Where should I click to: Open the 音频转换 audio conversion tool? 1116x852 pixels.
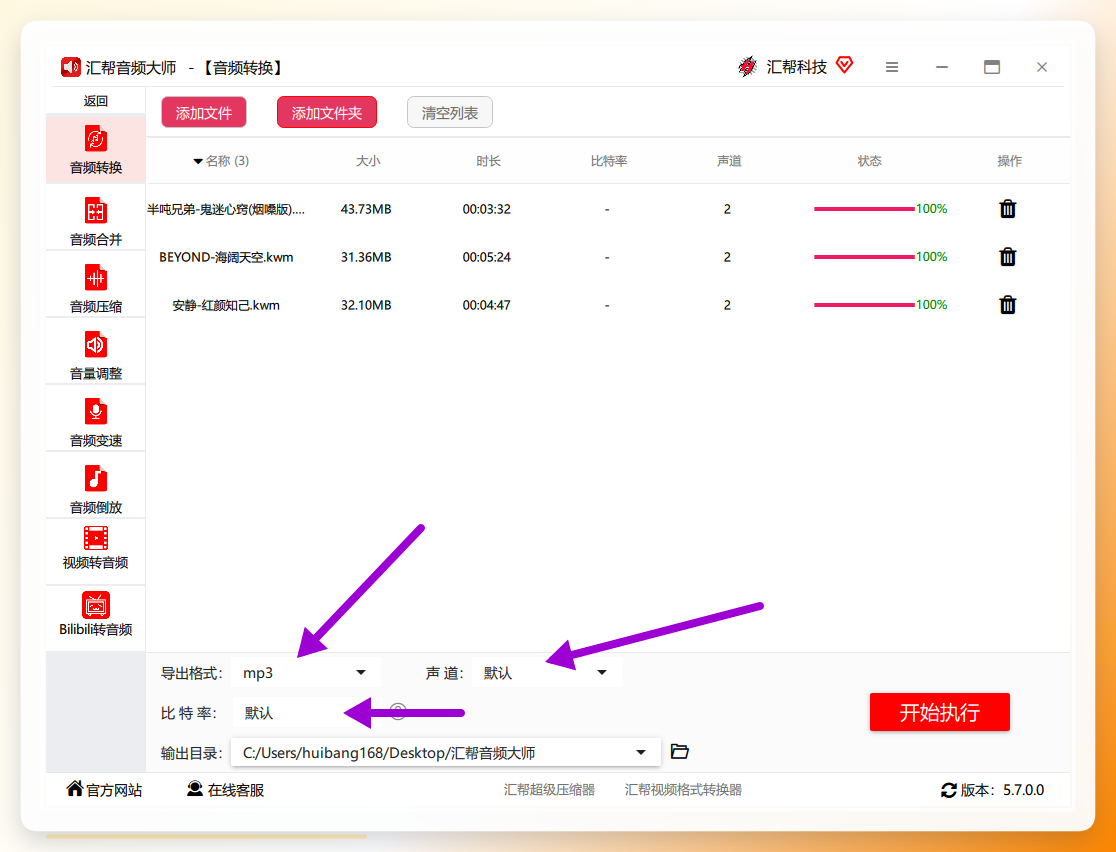point(95,149)
